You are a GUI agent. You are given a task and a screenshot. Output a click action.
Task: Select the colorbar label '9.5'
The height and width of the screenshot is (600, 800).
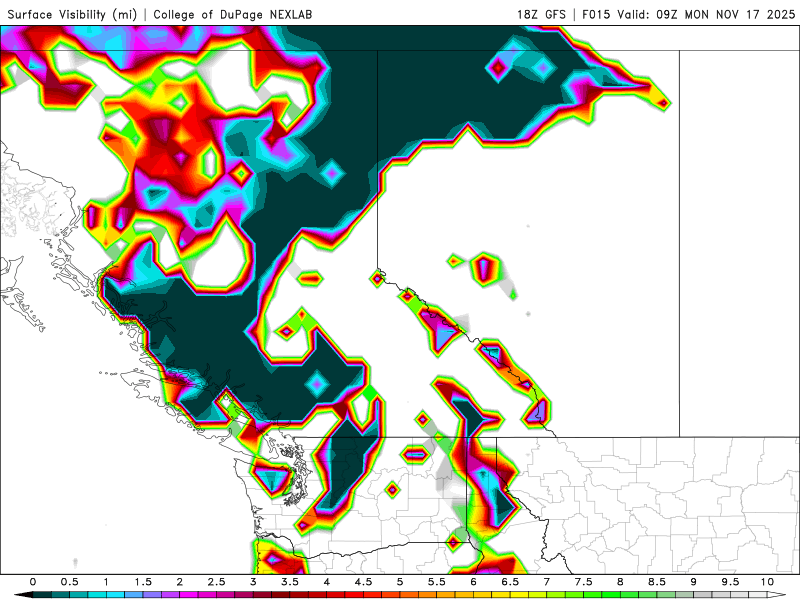click(x=731, y=582)
